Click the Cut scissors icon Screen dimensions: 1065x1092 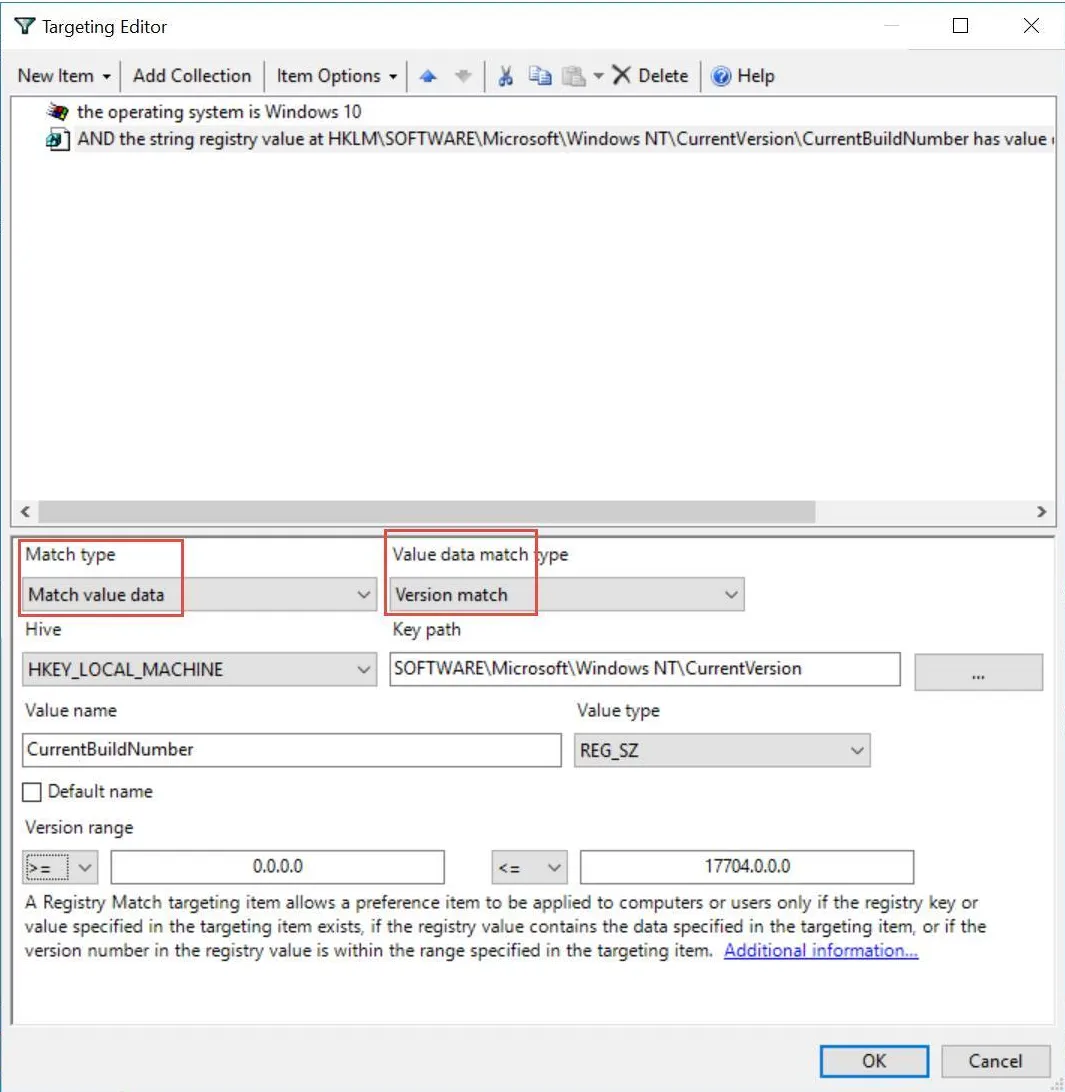click(x=505, y=76)
